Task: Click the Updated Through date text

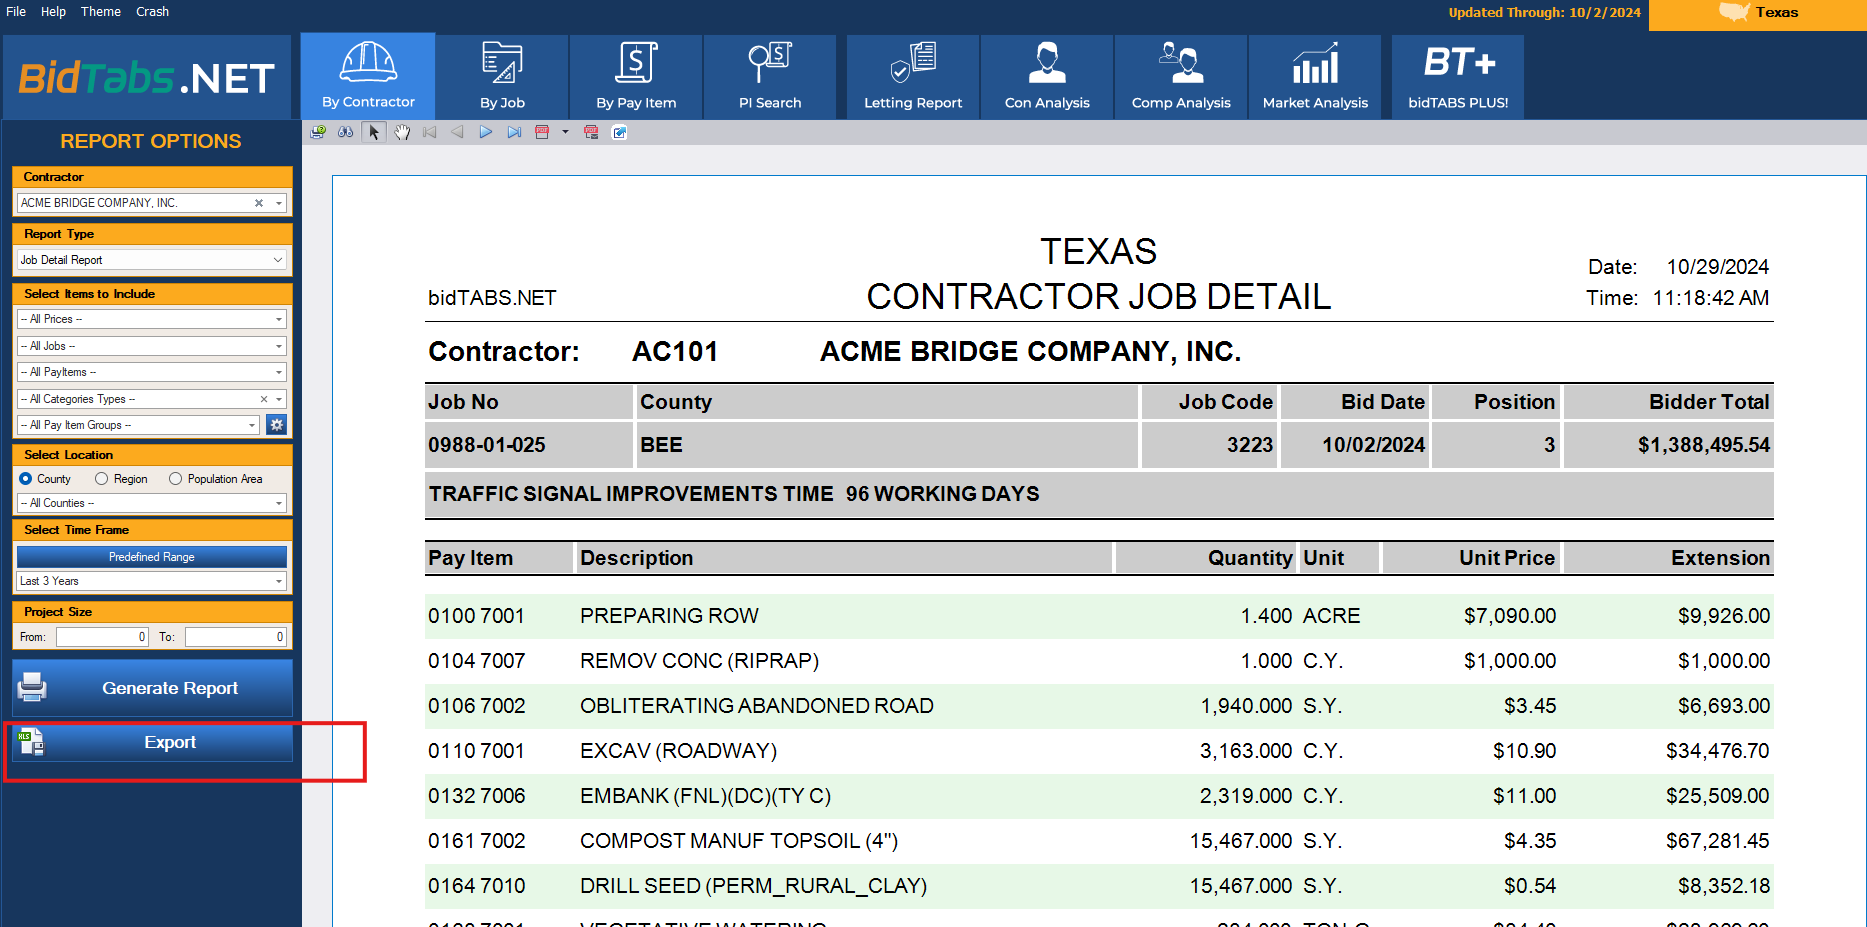Action: (1544, 13)
